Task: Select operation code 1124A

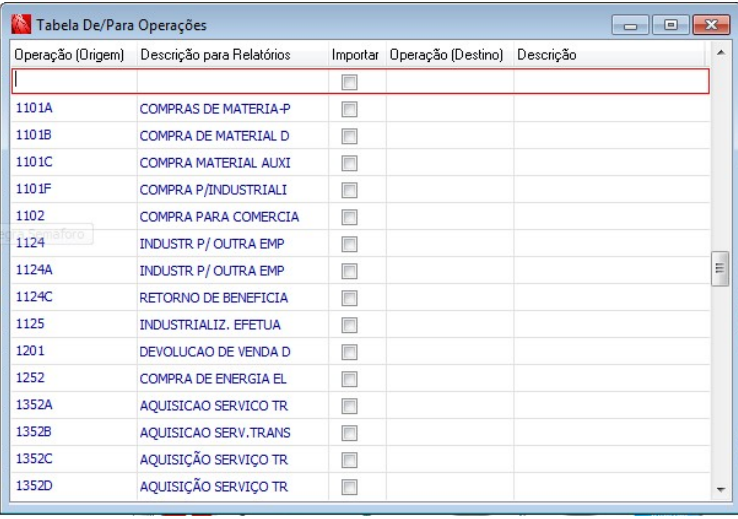Action: 34,270
